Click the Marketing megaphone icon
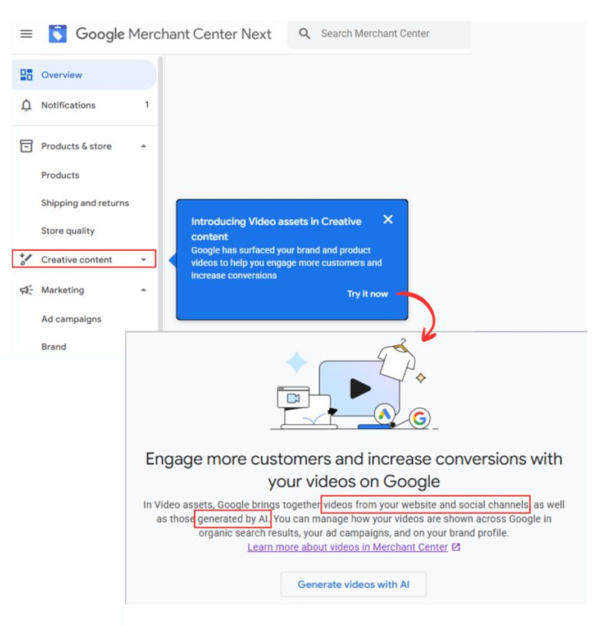 26,290
